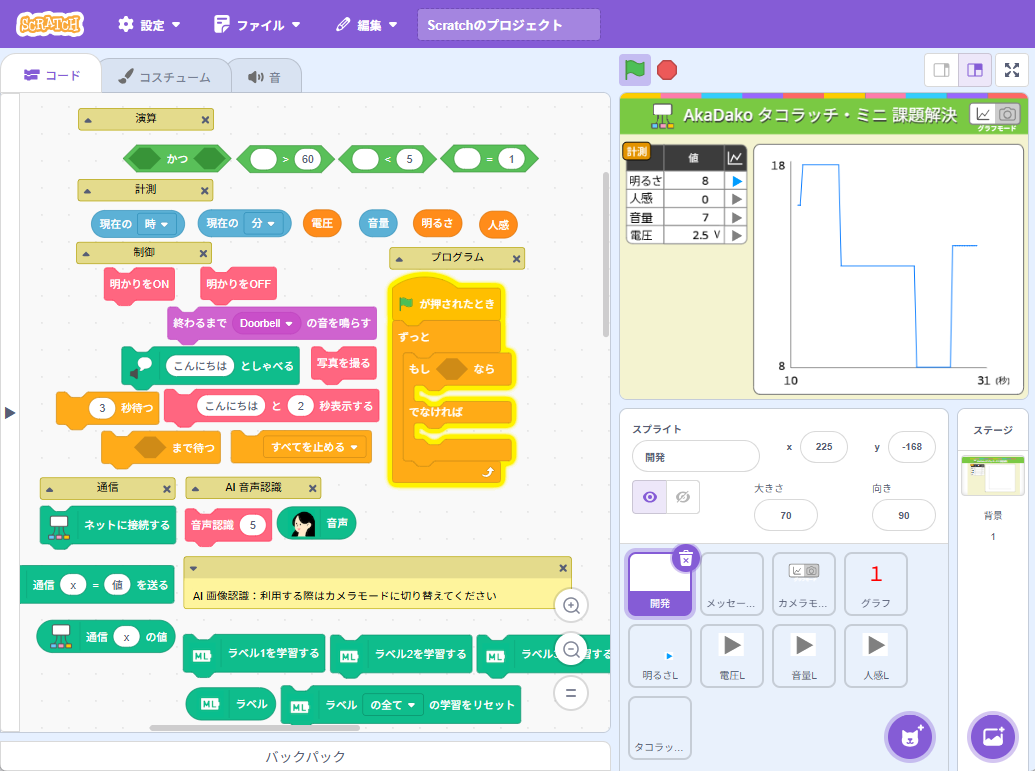Delete the 開発 sprite with trash icon
Image resolution: width=1035 pixels, height=771 pixels.
pos(685,558)
